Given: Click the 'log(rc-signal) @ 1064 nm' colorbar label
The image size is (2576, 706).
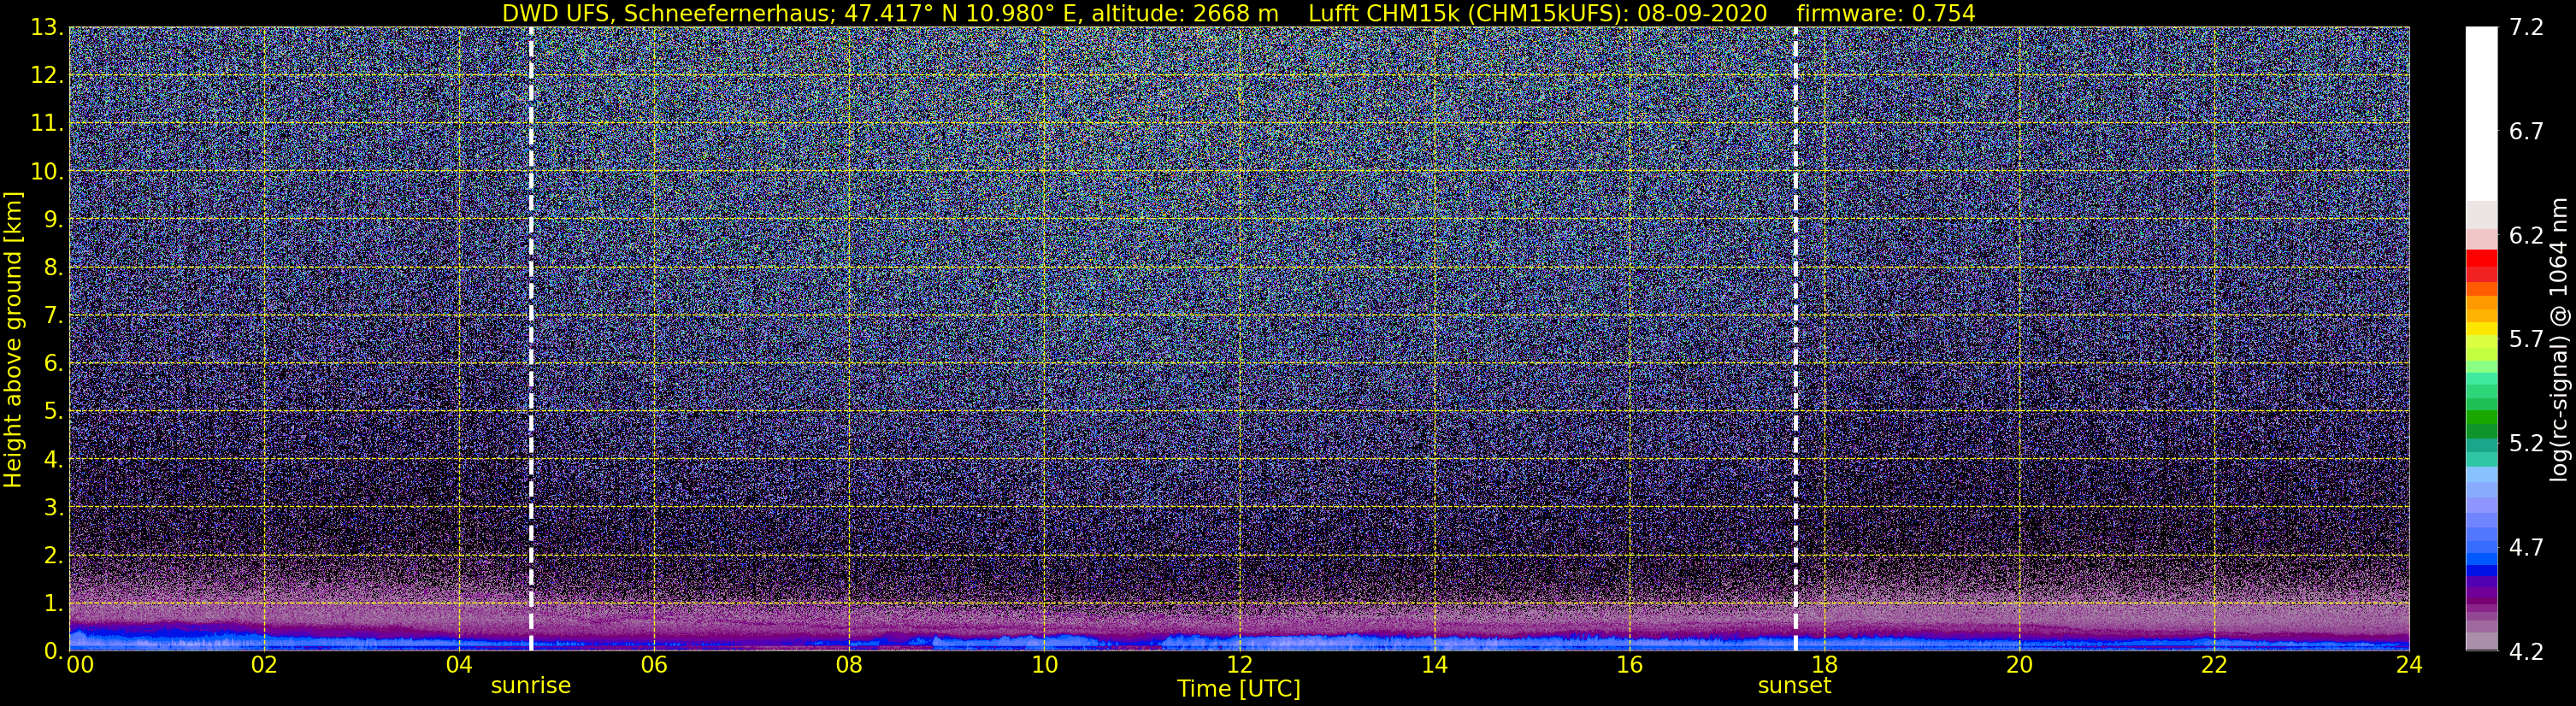Looking at the screenshot, I should (x=2558, y=339).
